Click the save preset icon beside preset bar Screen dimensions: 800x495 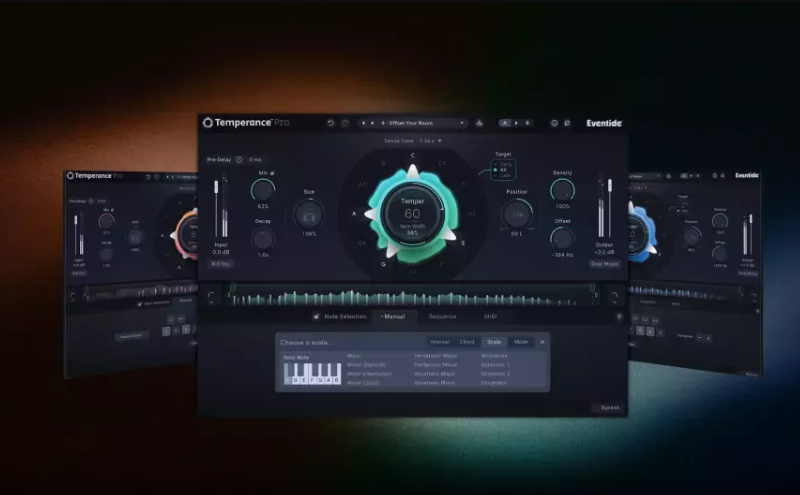click(x=479, y=123)
